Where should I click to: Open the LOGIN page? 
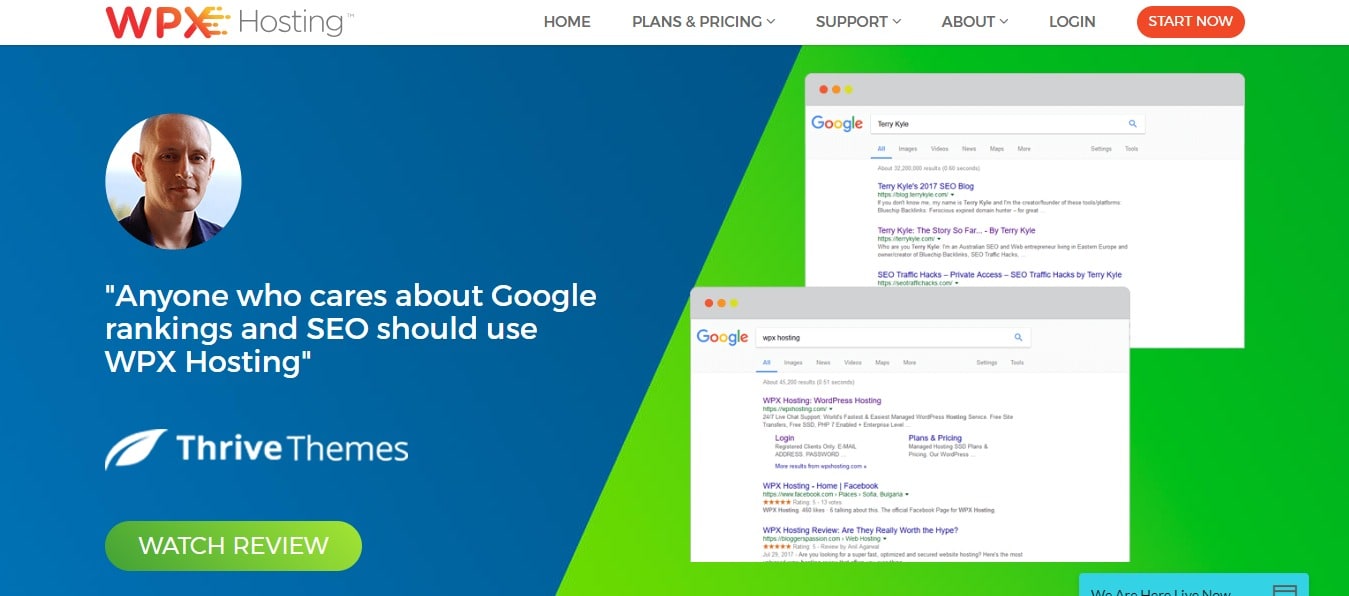point(1072,21)
